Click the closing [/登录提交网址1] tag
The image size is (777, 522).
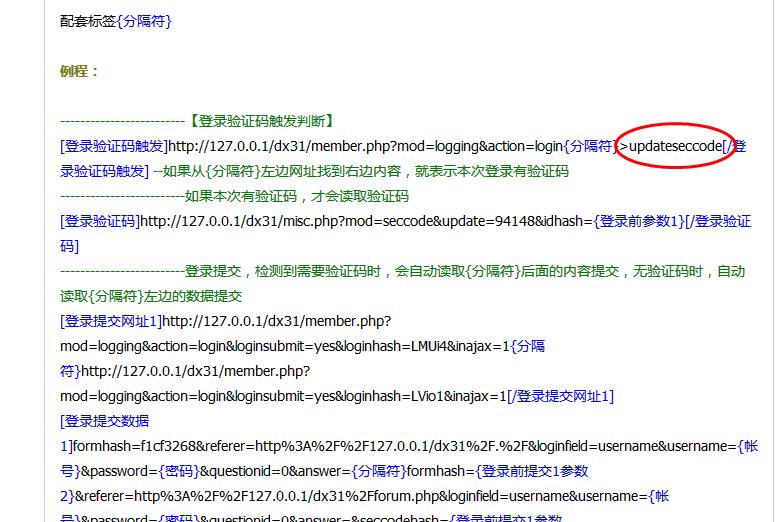point(560,396)
